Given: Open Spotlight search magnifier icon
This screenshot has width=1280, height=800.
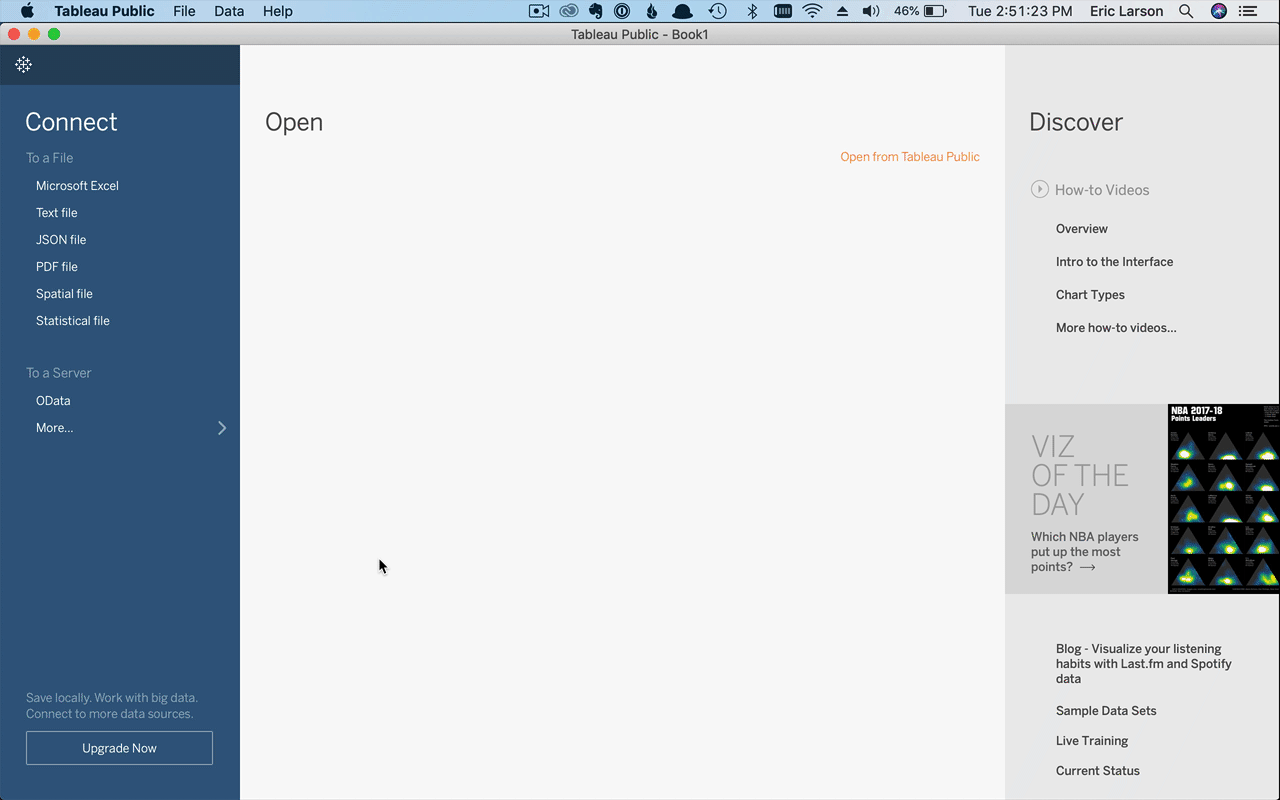Looking at the screenshot, I should point(1186,11).
